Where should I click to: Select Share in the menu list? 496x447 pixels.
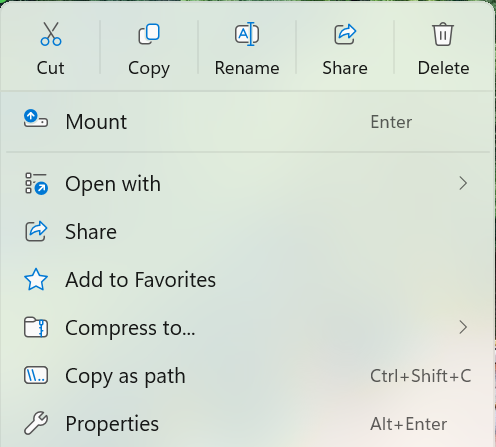tap(248, 231)
